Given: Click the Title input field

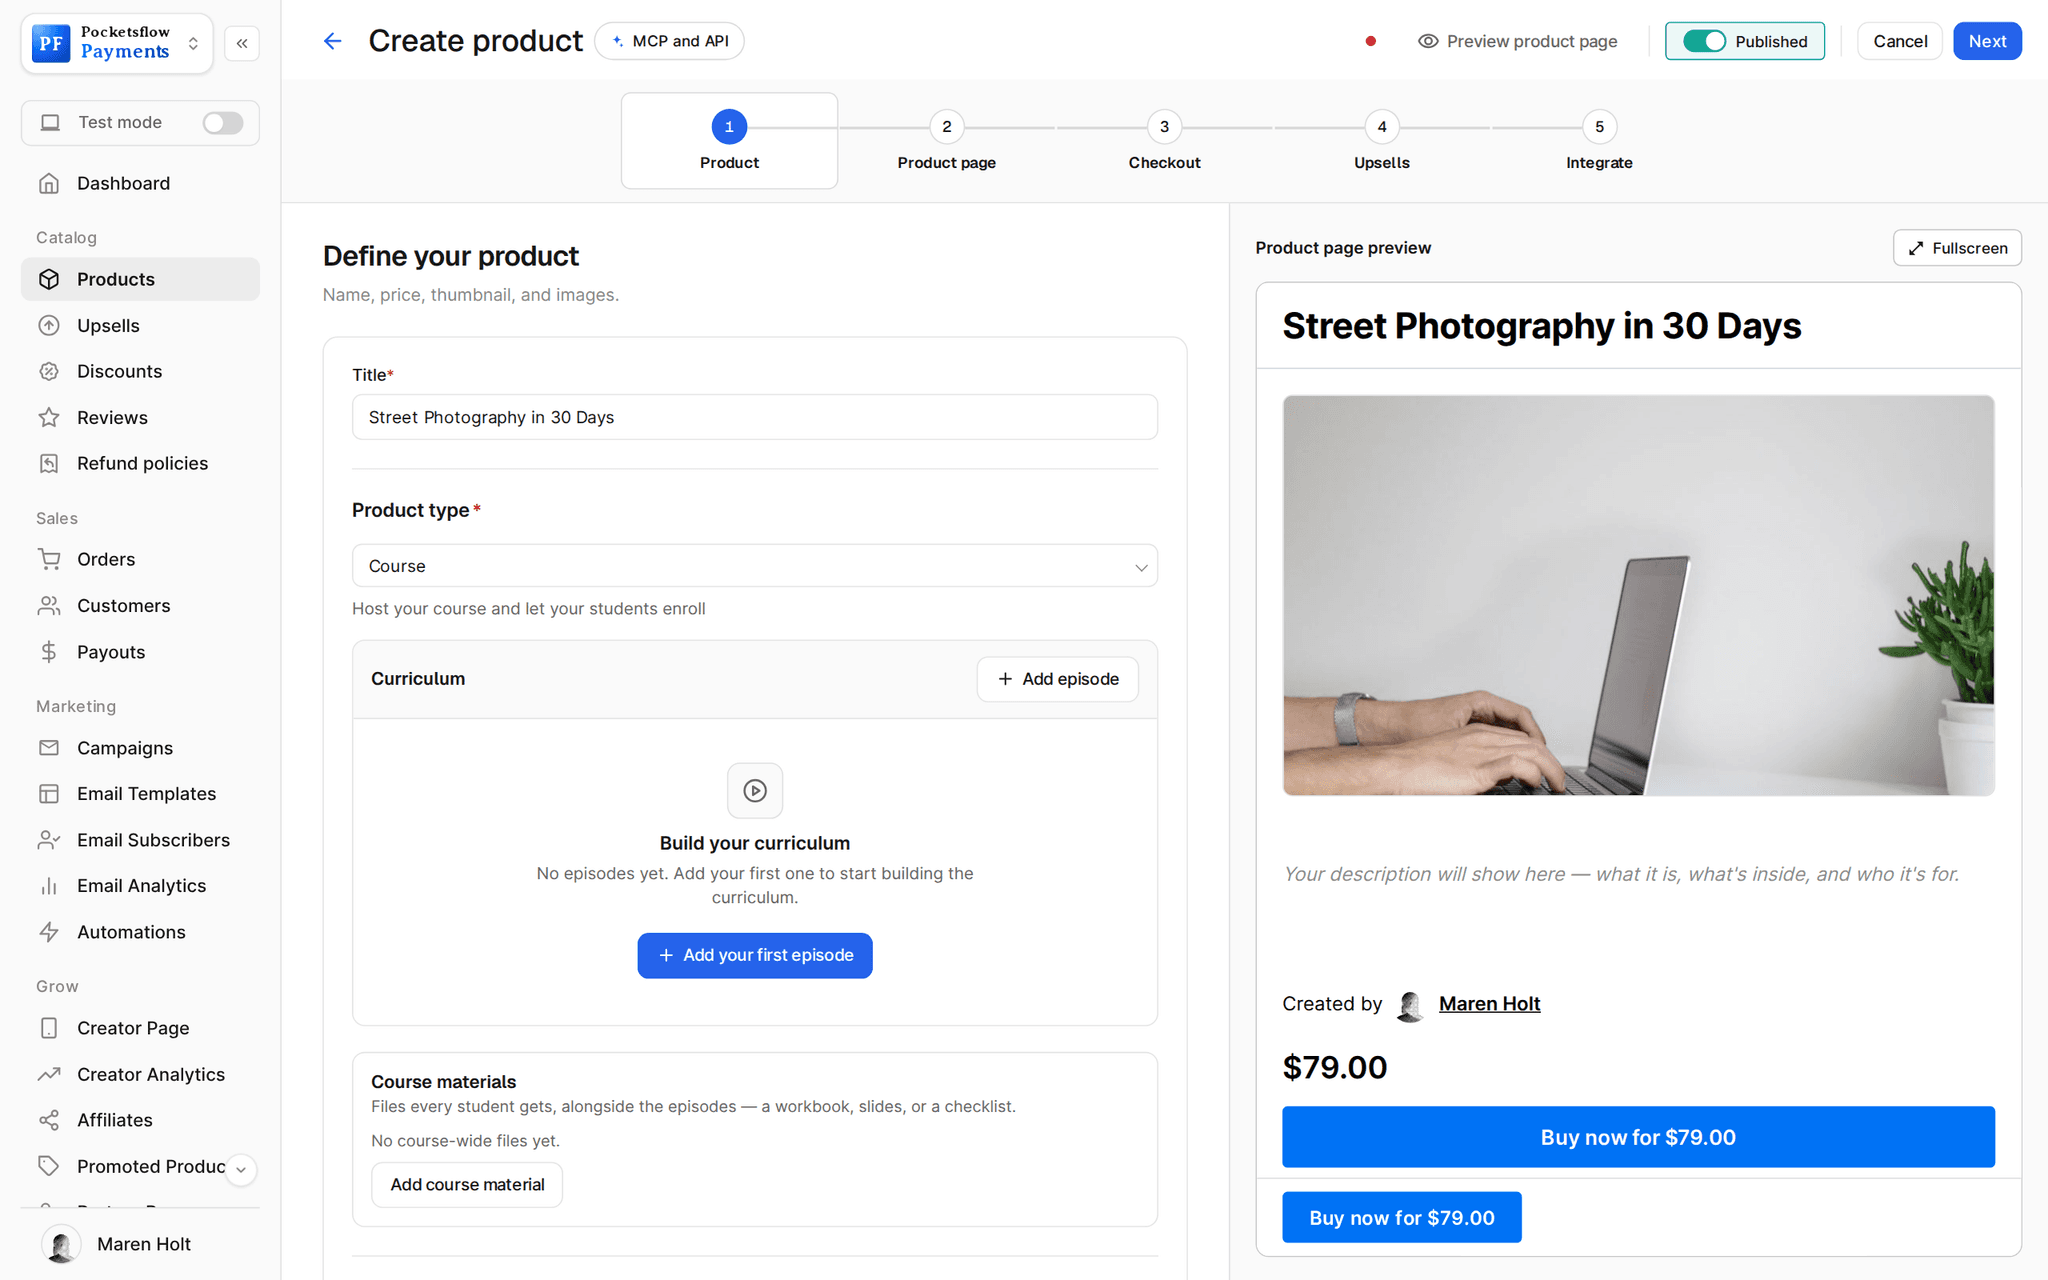Looking at the screenshot, I should click(x=754, y=417).
